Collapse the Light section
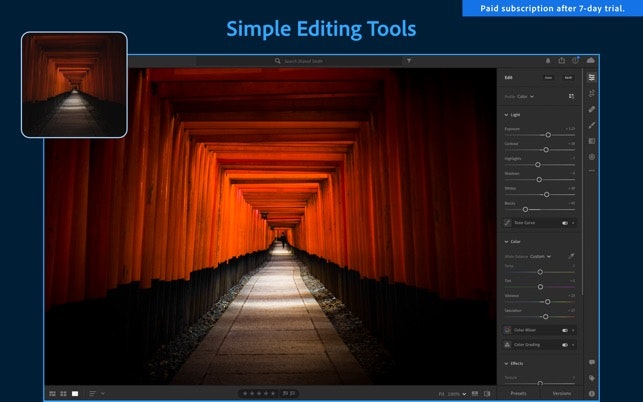643x402 pixels. (506, 114)
